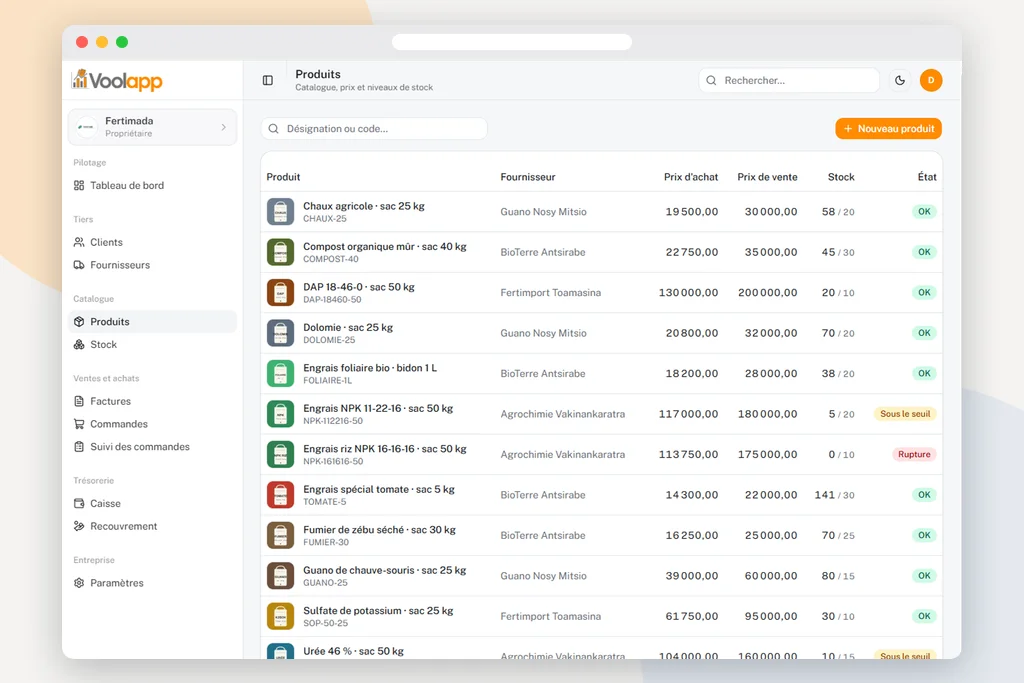This screenshot has height=683, width=1024.
Task: Open the Fertimada company switcher
Action: 152,127
